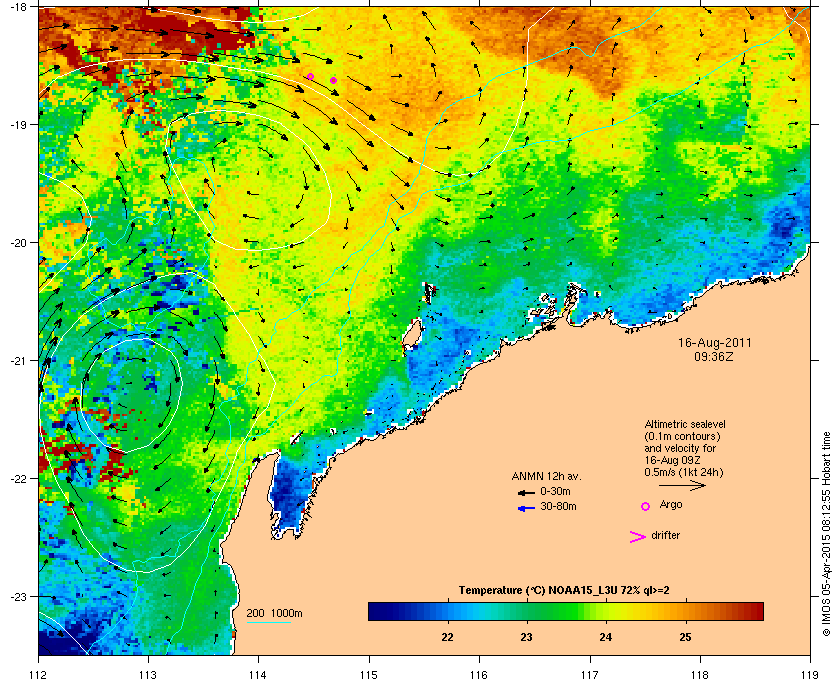Image resolution: width=840 pixels, height=680 pixels.
Task: Click the colorbar tick label 25
Action: (685, 637)
